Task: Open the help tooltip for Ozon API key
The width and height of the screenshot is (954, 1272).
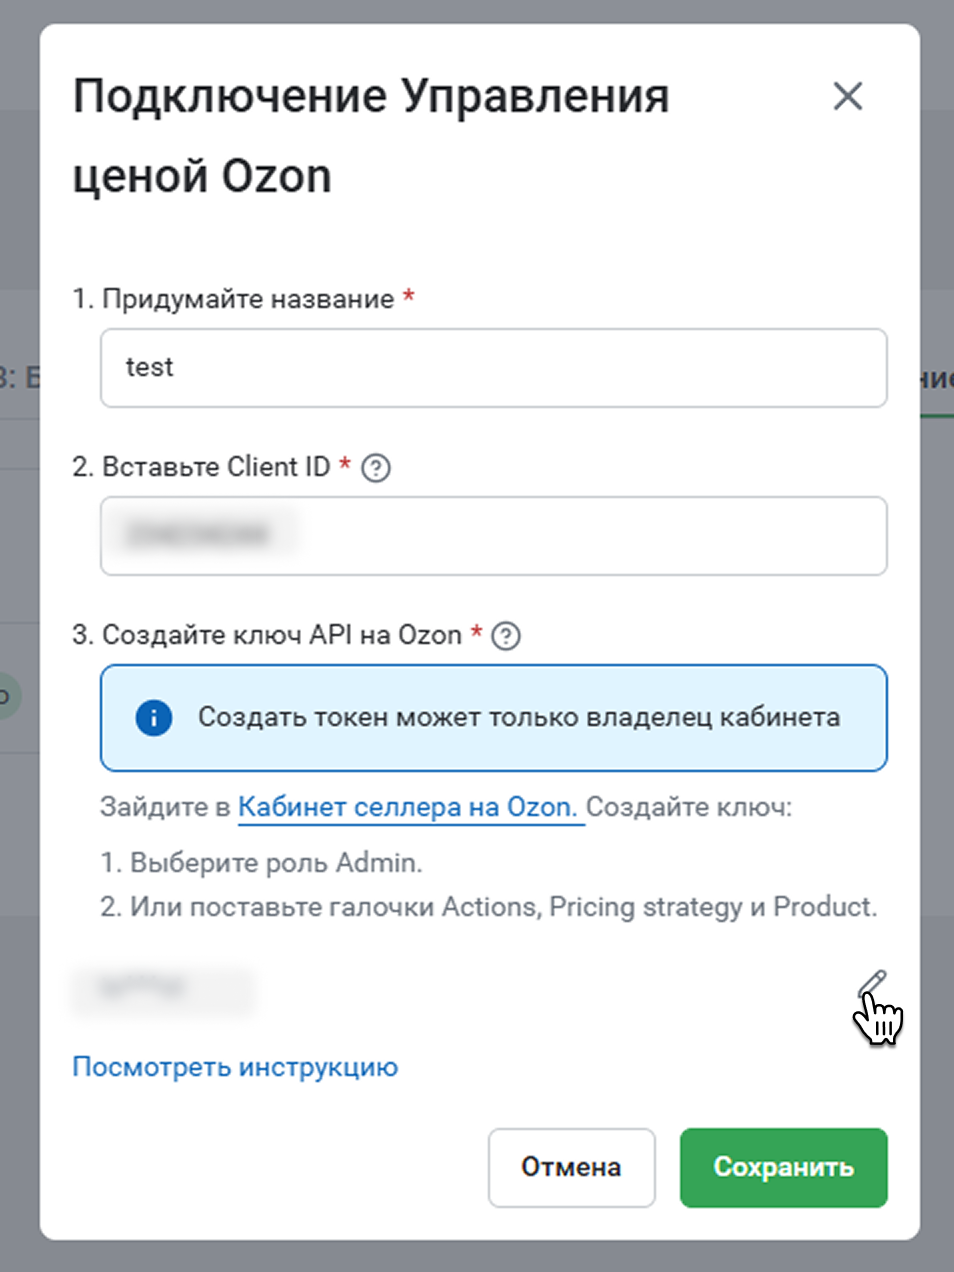Action: (x=507, y=636)
